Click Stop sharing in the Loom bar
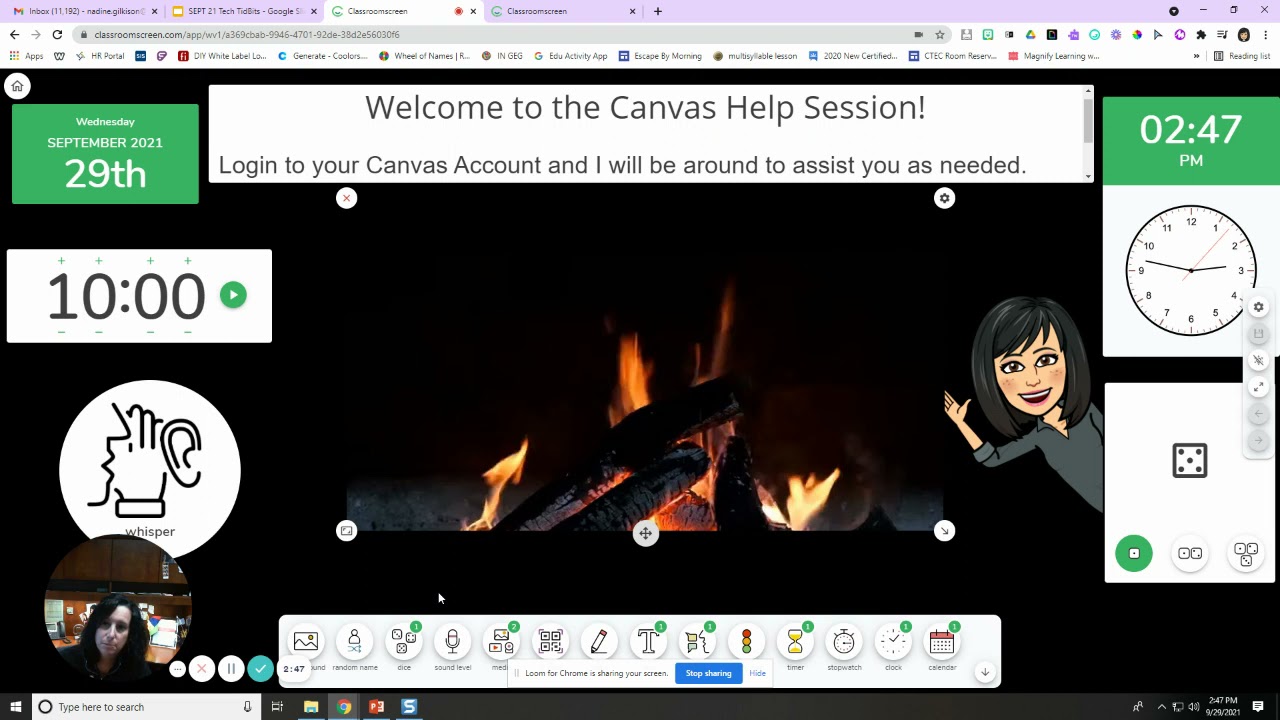This screenshot has width=1280, height=720. [708, 673]
